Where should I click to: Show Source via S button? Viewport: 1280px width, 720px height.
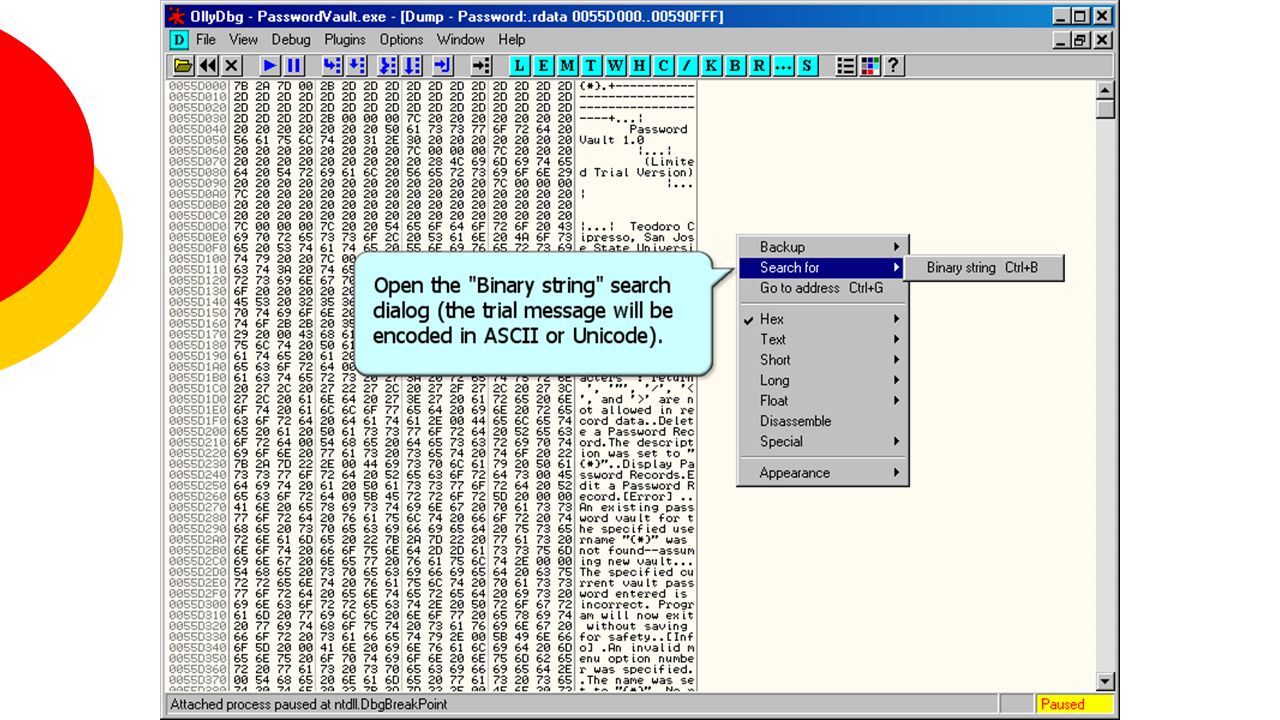[807, 66]
